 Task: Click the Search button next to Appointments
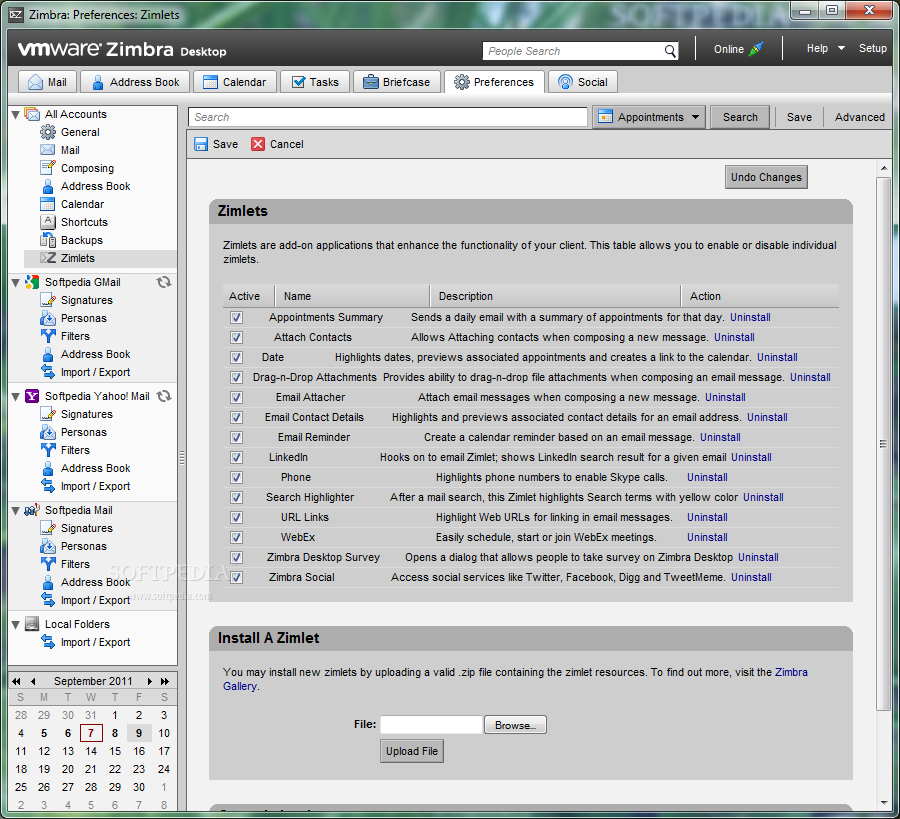pos(740,117)
